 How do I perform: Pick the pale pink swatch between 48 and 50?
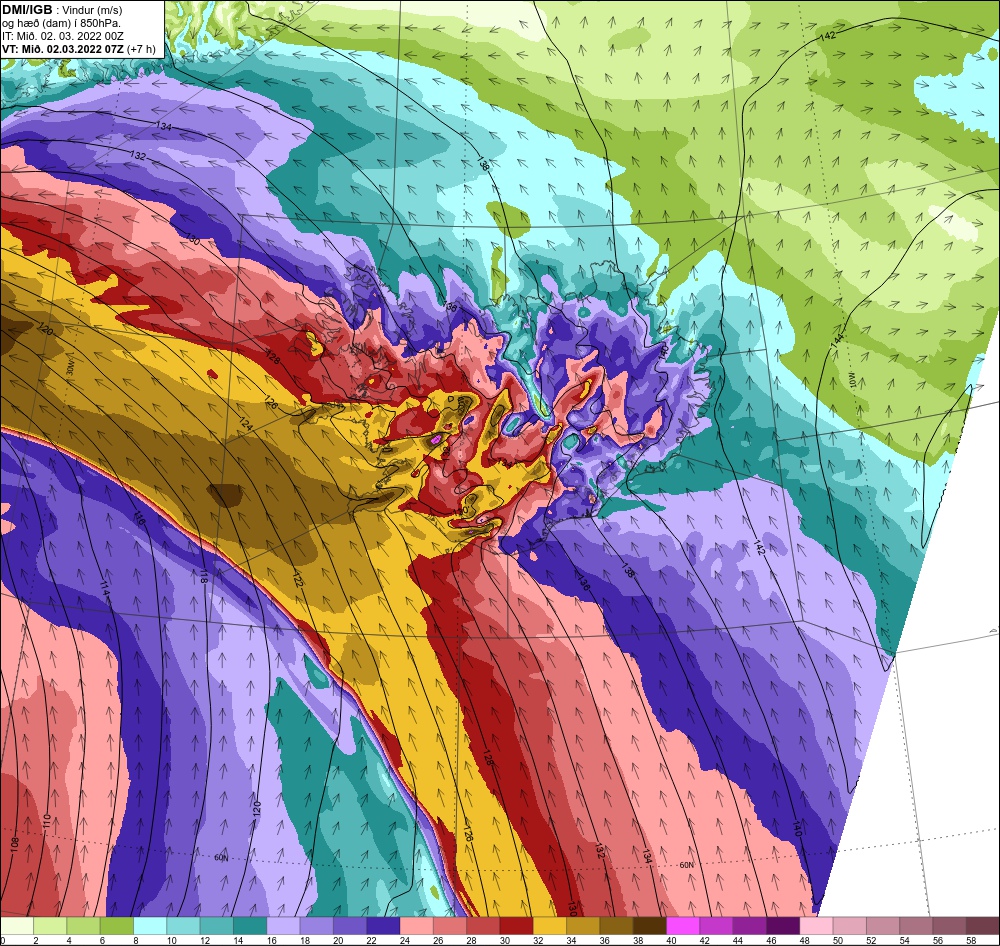[816, 926]
